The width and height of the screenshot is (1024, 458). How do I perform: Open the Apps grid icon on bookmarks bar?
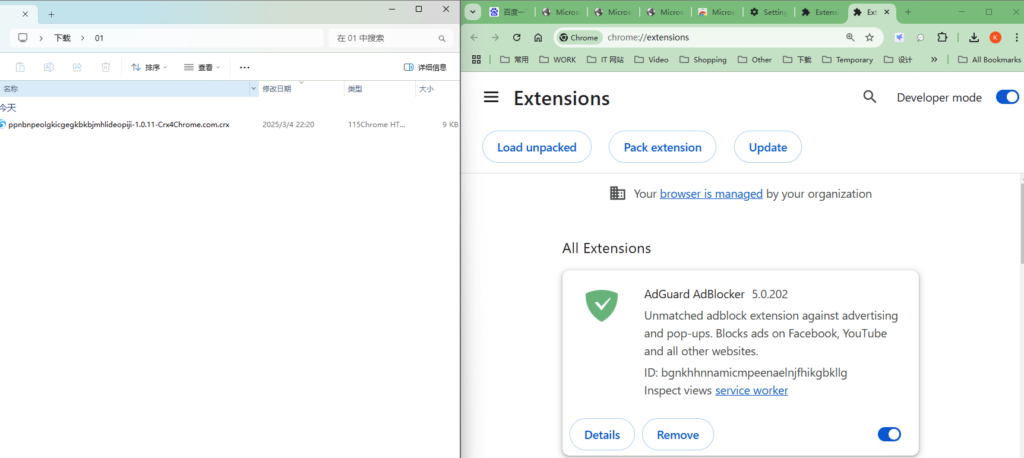476,59
